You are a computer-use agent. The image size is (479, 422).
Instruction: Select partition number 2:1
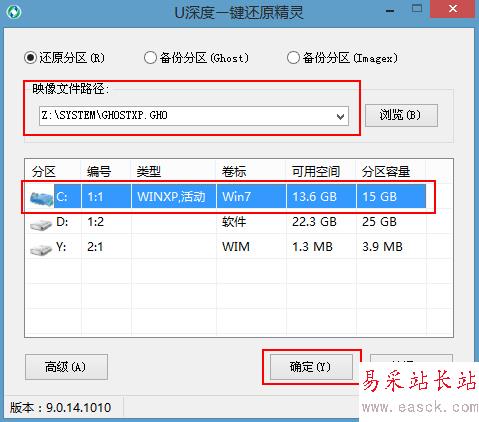[95, 247]
